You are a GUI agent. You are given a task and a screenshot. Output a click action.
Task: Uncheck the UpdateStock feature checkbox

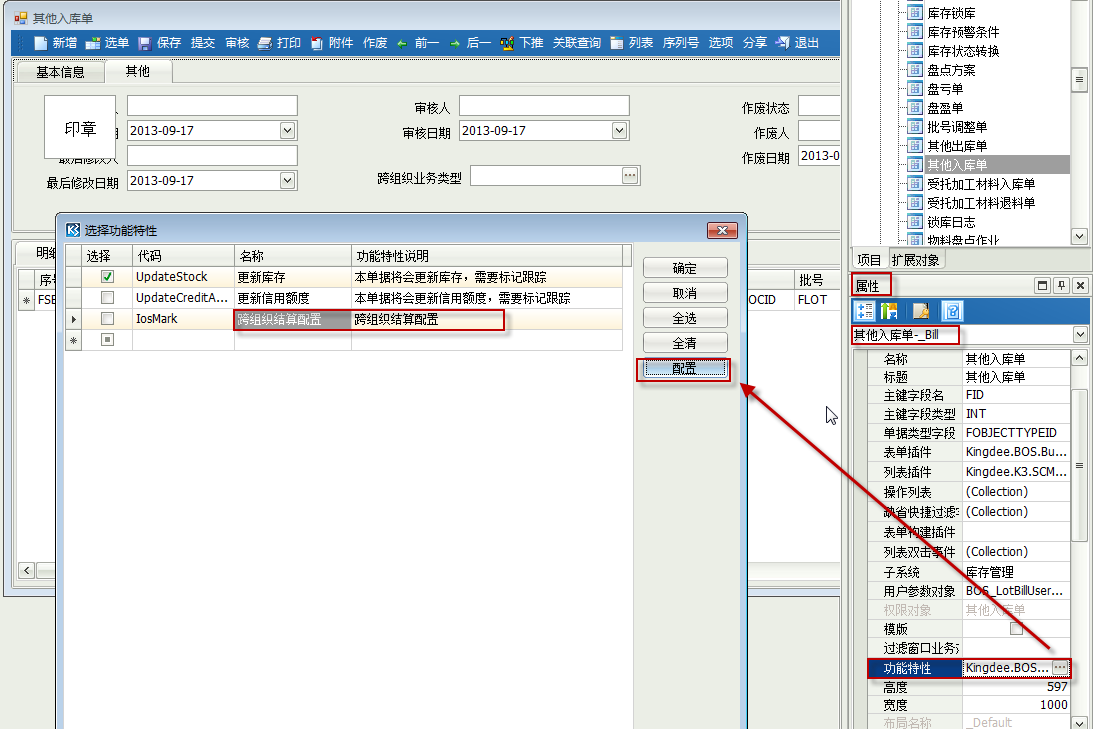pos(107,277)
